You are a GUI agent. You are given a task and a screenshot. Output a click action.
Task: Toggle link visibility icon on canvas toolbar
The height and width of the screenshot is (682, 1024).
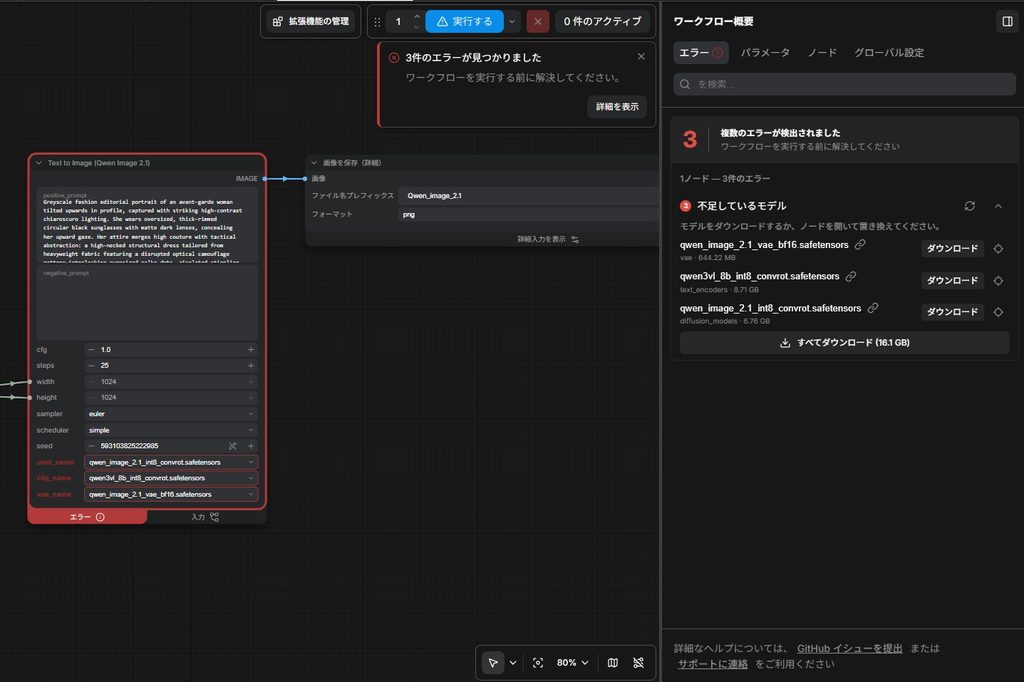click(x=639, y=662)
